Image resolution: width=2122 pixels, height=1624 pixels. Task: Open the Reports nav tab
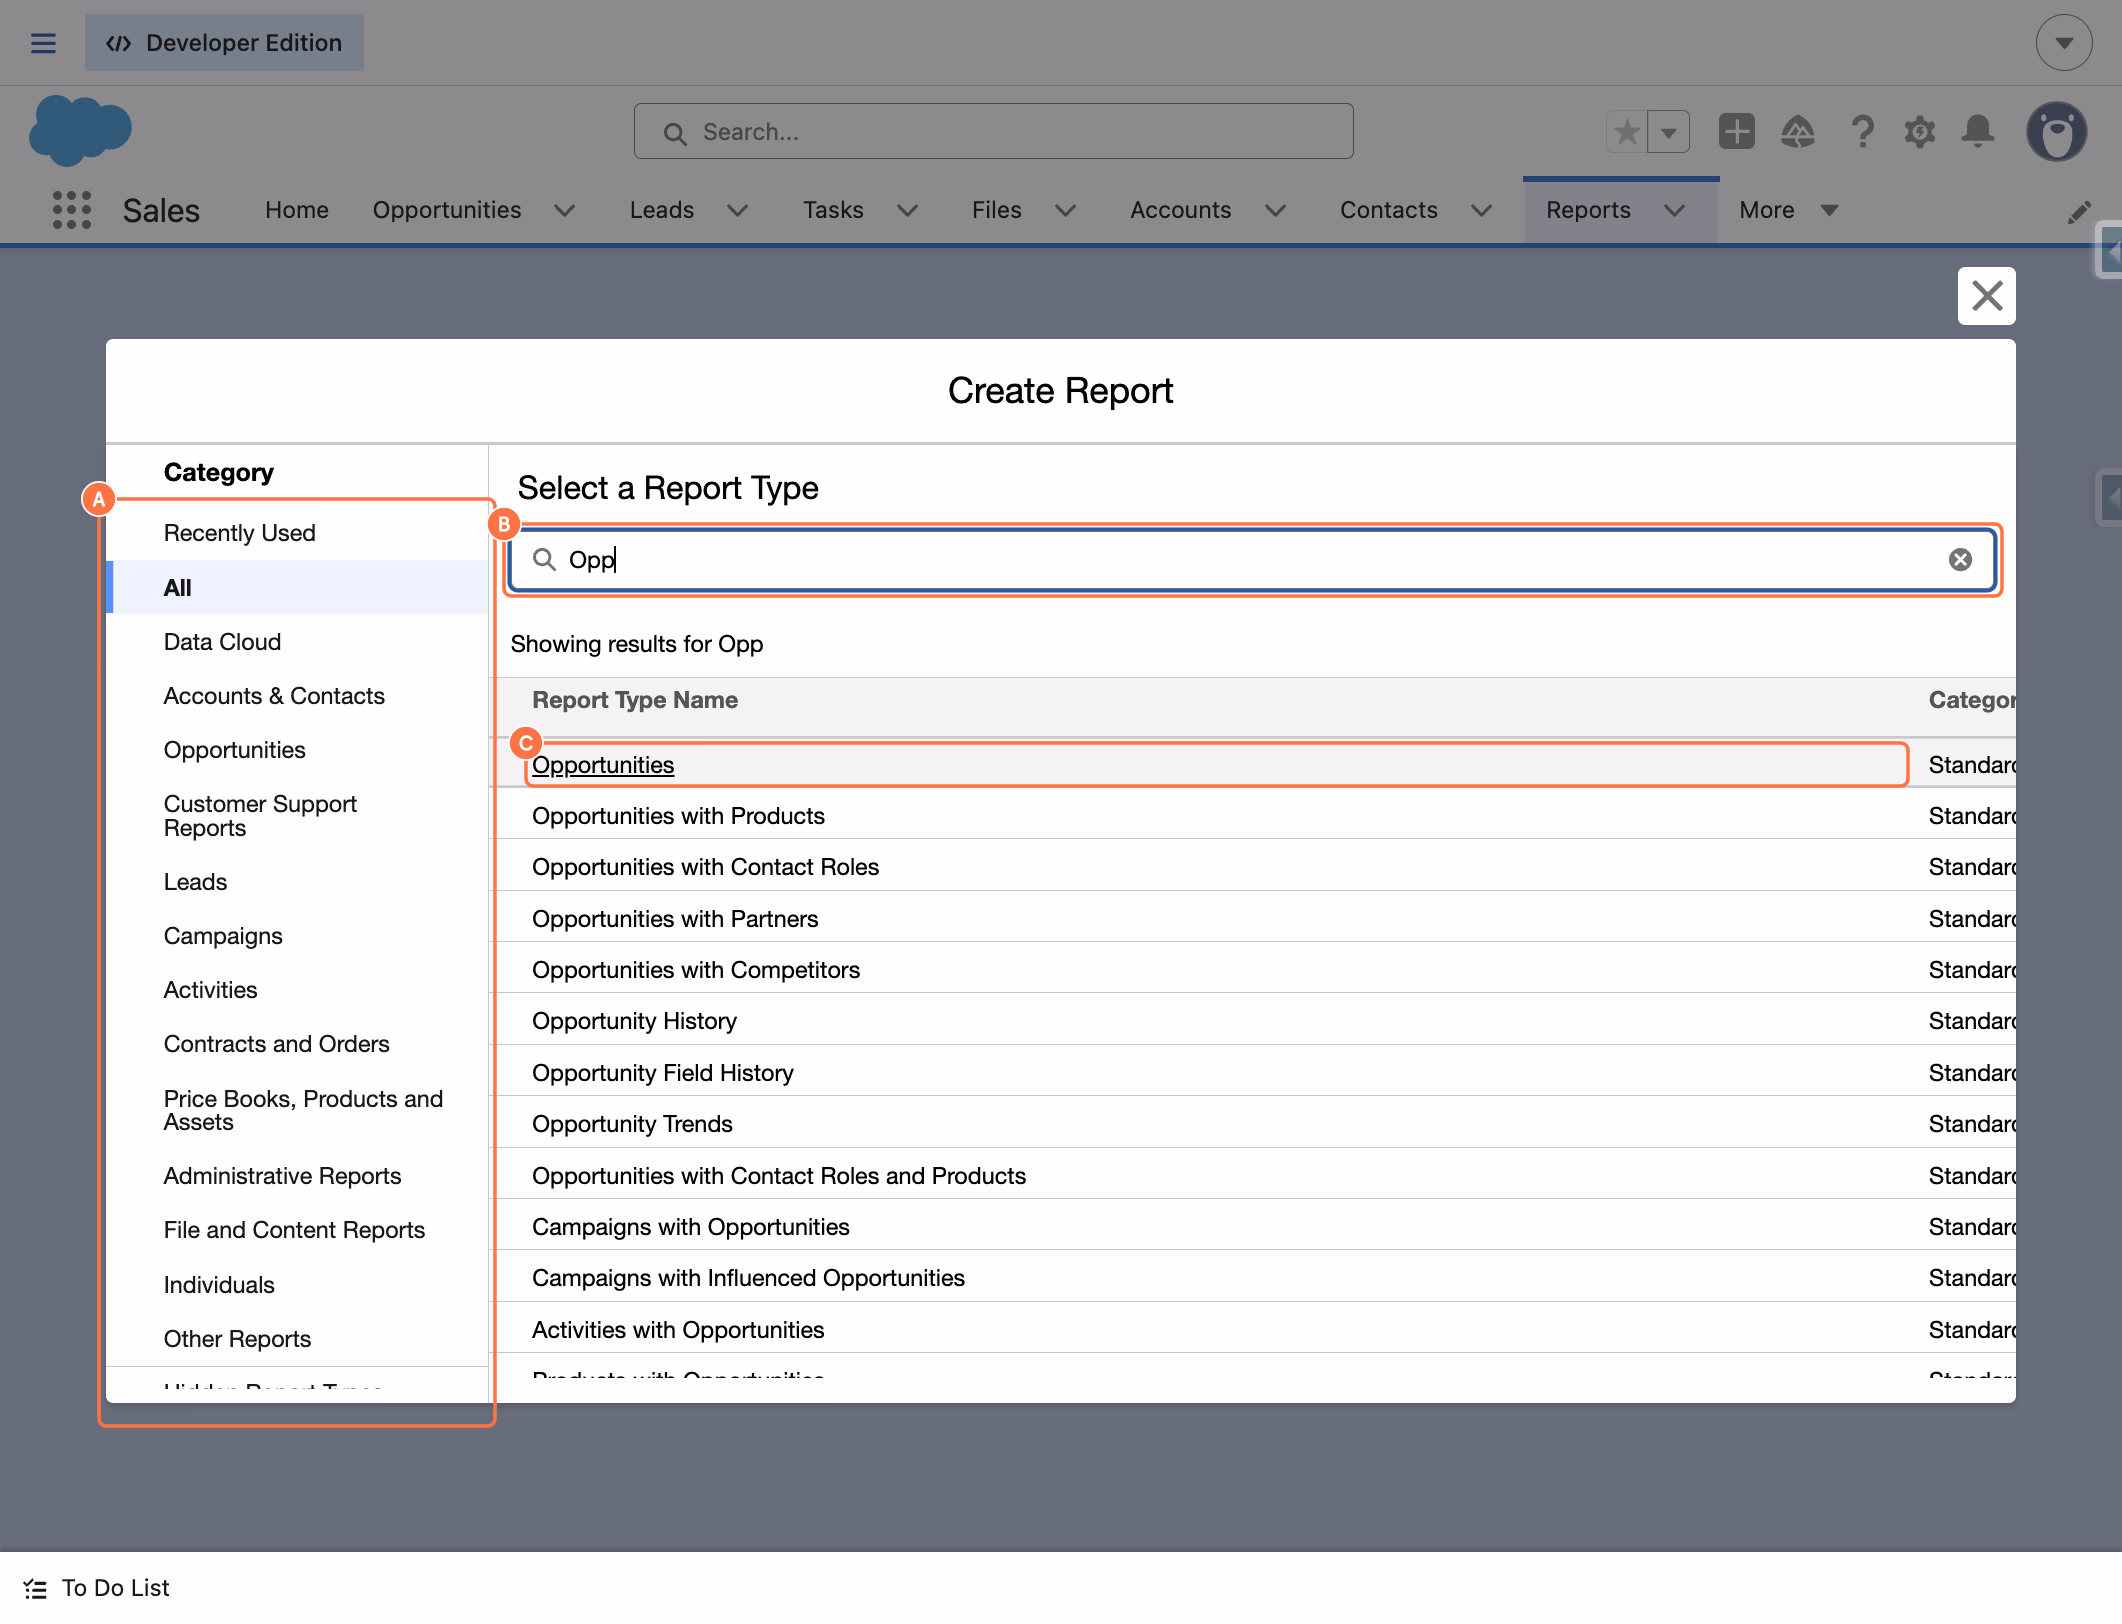(x=1588, y=210)
